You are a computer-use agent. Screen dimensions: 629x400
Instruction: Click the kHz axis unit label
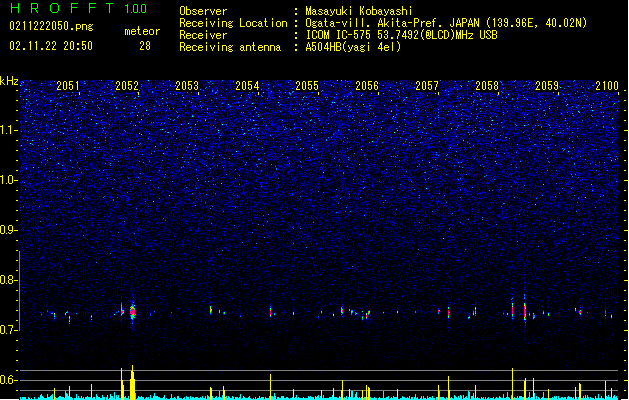[x=9, y=81]
